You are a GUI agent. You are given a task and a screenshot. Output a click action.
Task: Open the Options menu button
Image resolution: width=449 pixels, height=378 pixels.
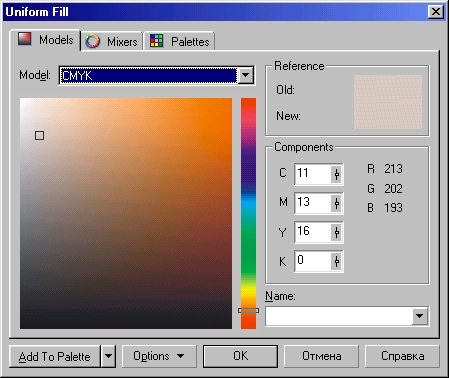(159, 356)
